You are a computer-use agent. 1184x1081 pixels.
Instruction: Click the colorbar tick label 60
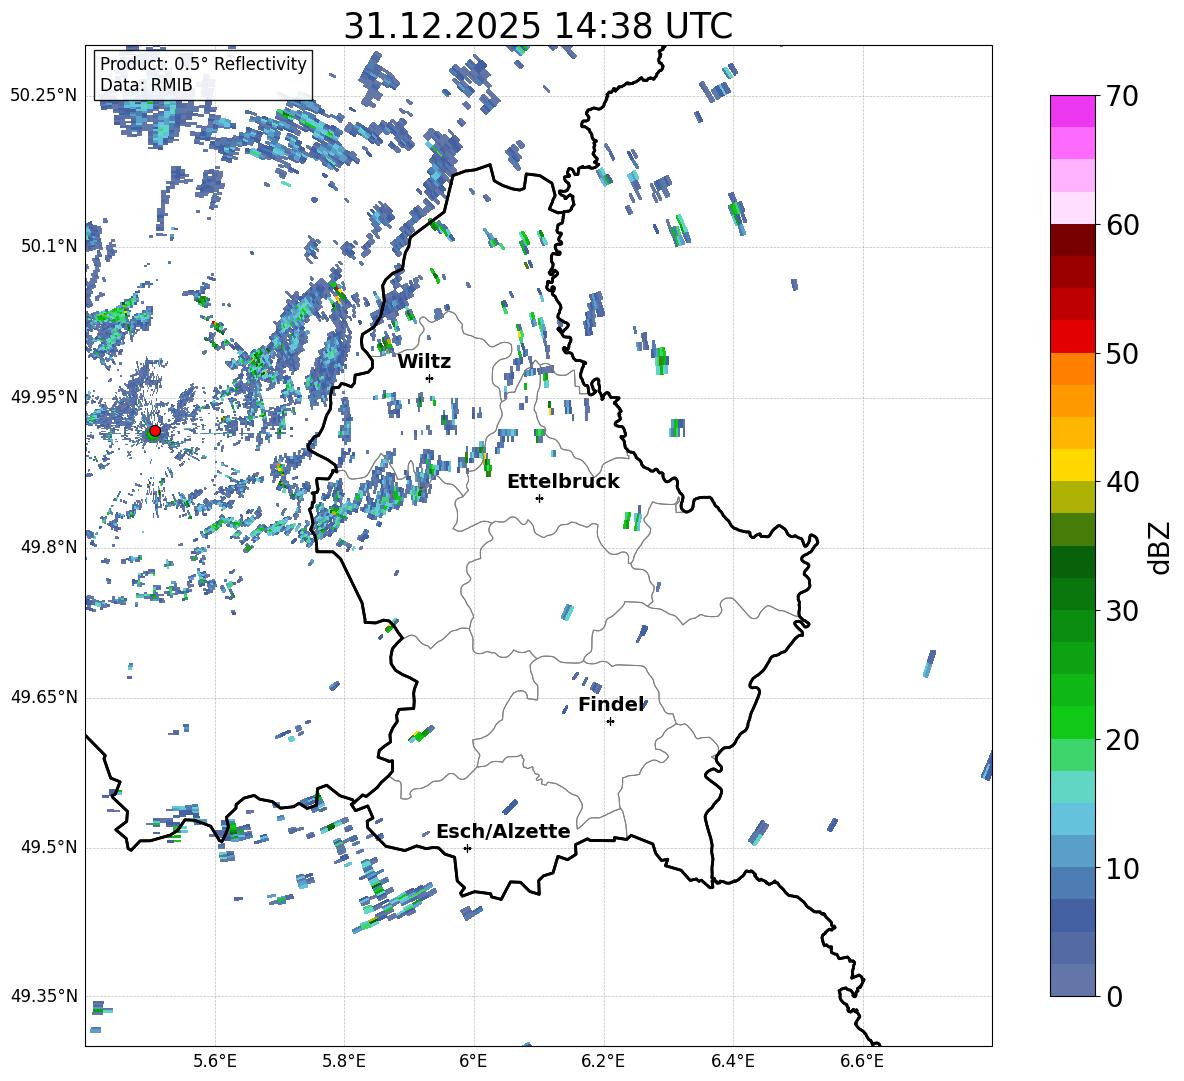click(1122, 225)
